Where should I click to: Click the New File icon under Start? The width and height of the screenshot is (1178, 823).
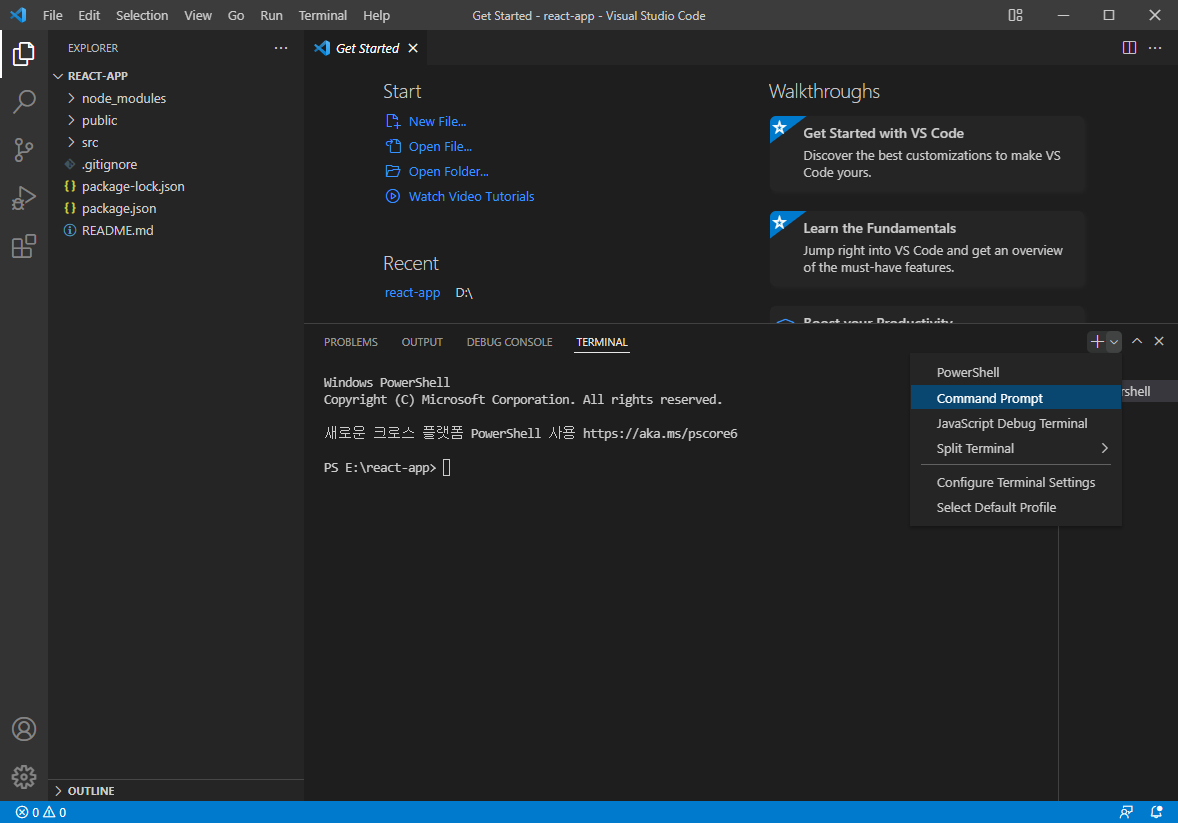[393, 121]
